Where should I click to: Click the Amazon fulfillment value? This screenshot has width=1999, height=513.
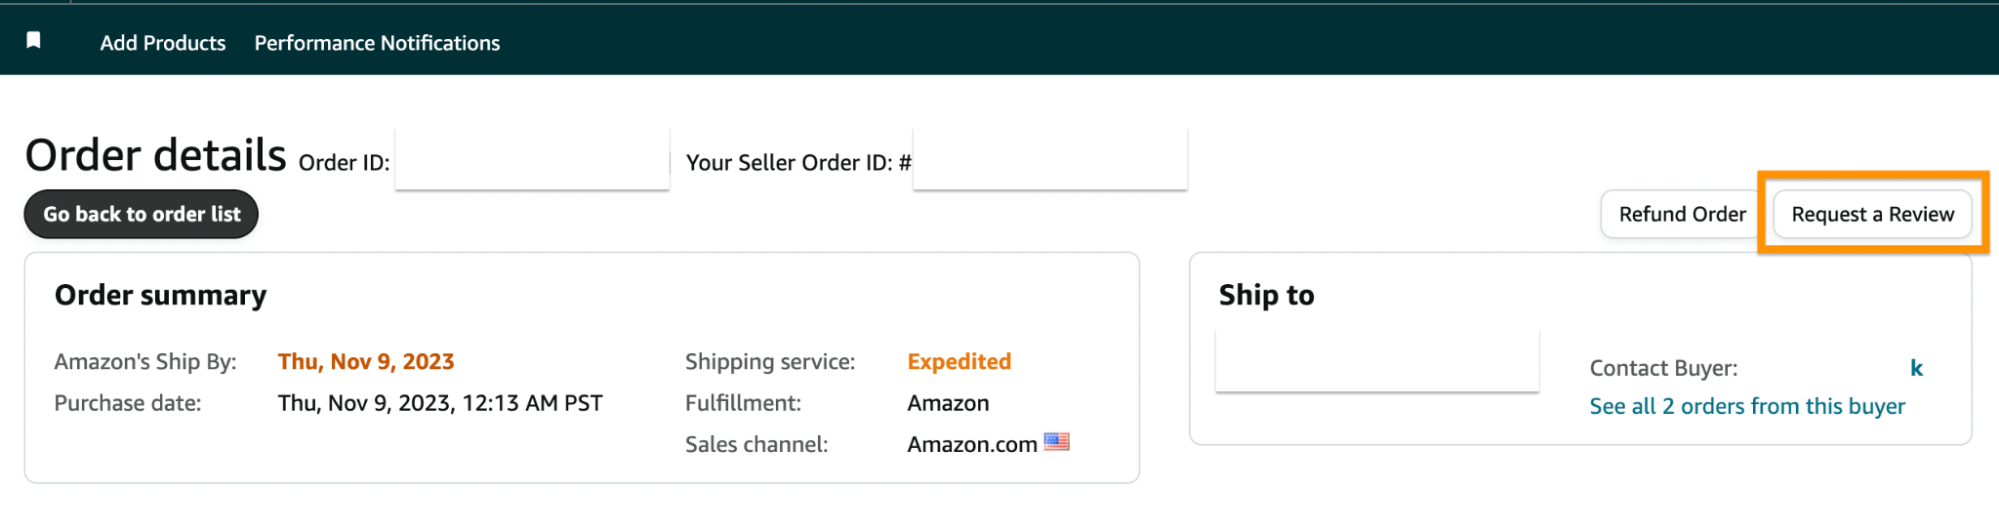click(x=948, y=403)
